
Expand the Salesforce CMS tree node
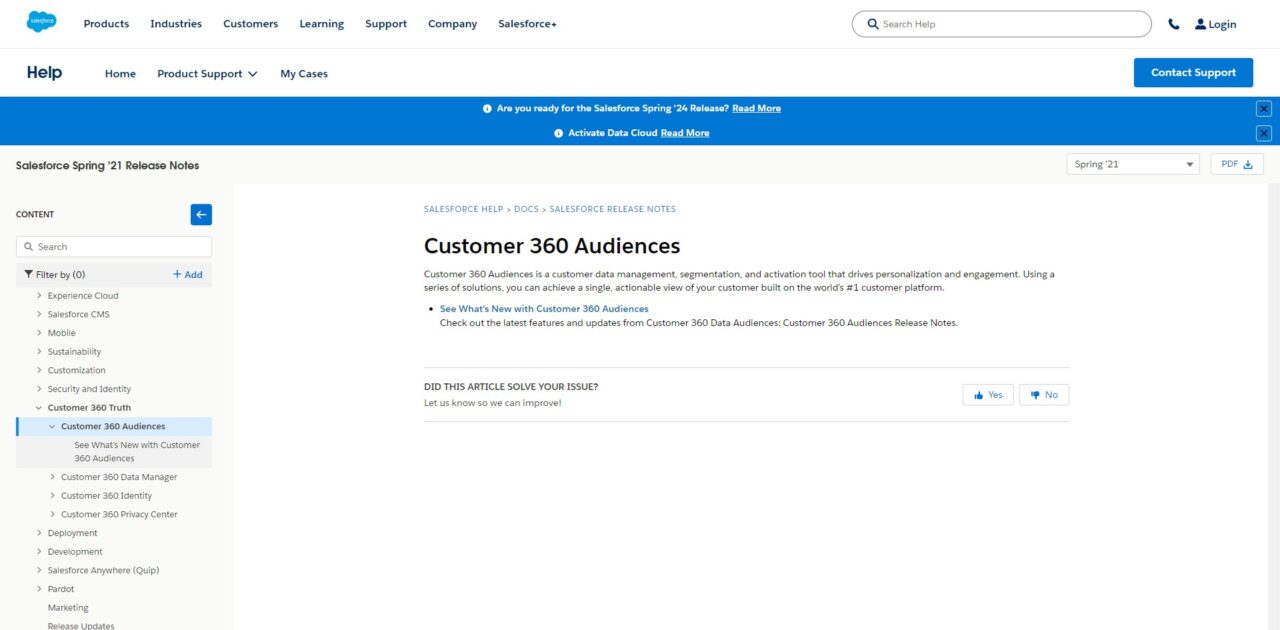coord(39,314)
